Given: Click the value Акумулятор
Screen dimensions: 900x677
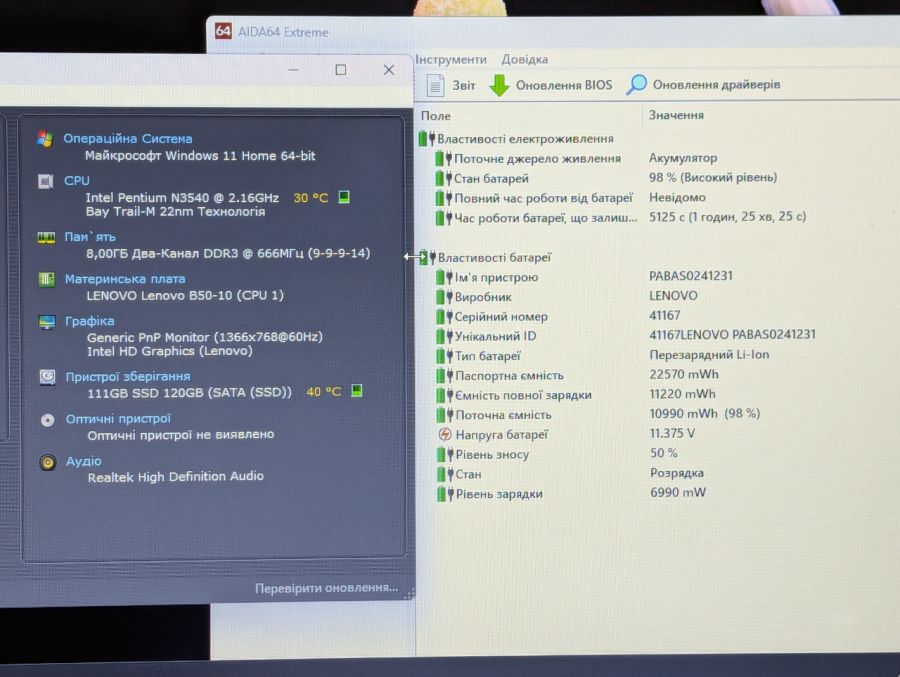Looking at the screenshot, I should pos(683,158).
